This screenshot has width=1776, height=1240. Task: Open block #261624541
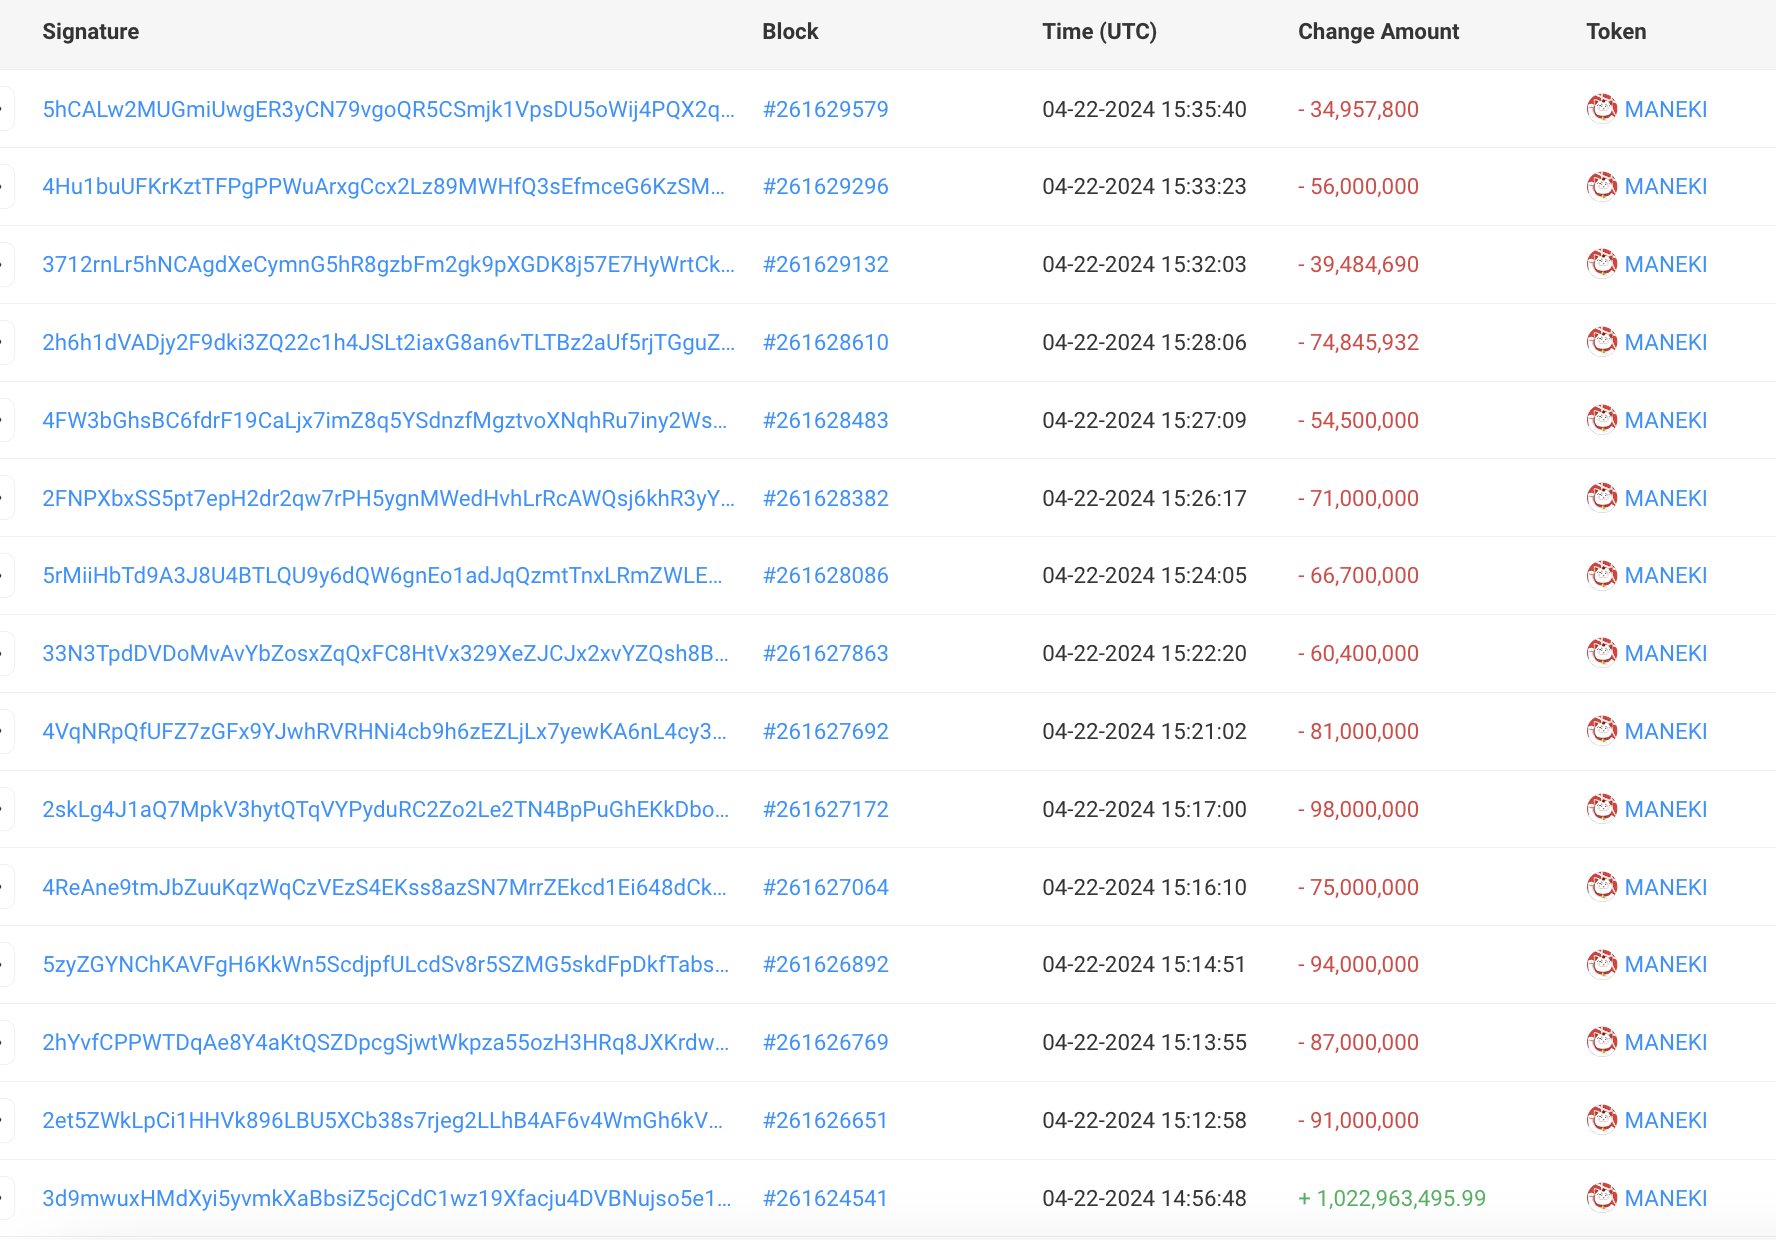pos(825,1198)
